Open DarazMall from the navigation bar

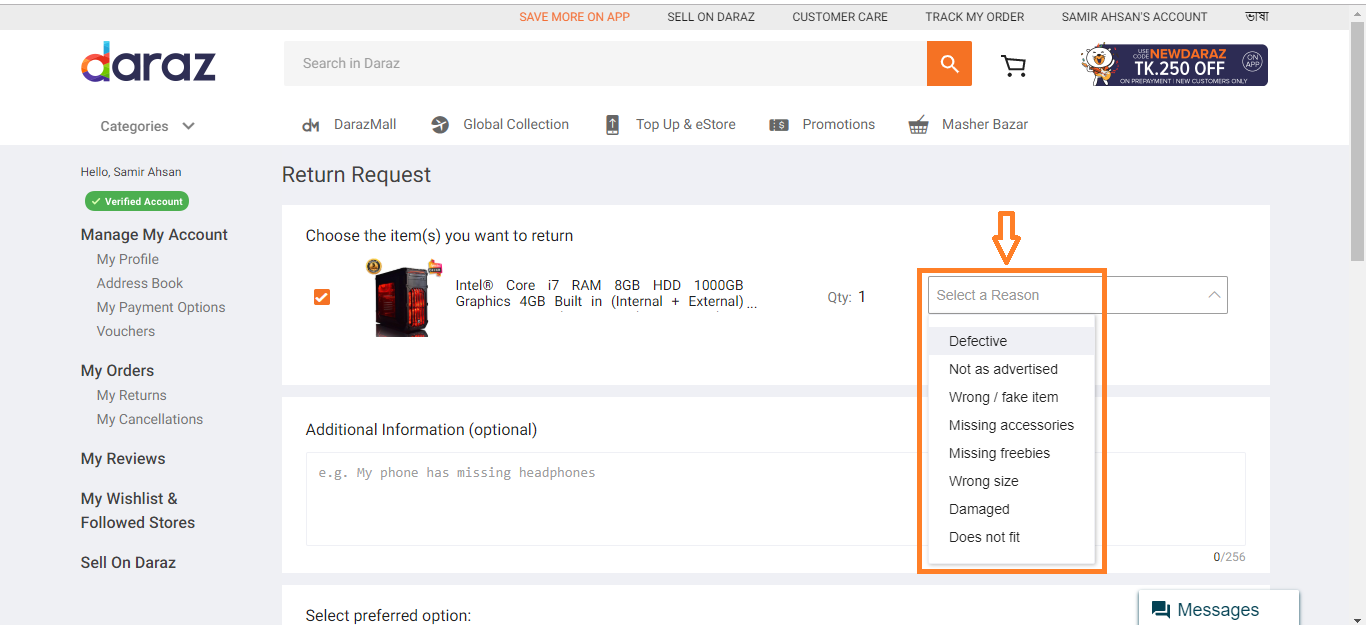pos(350,125)
